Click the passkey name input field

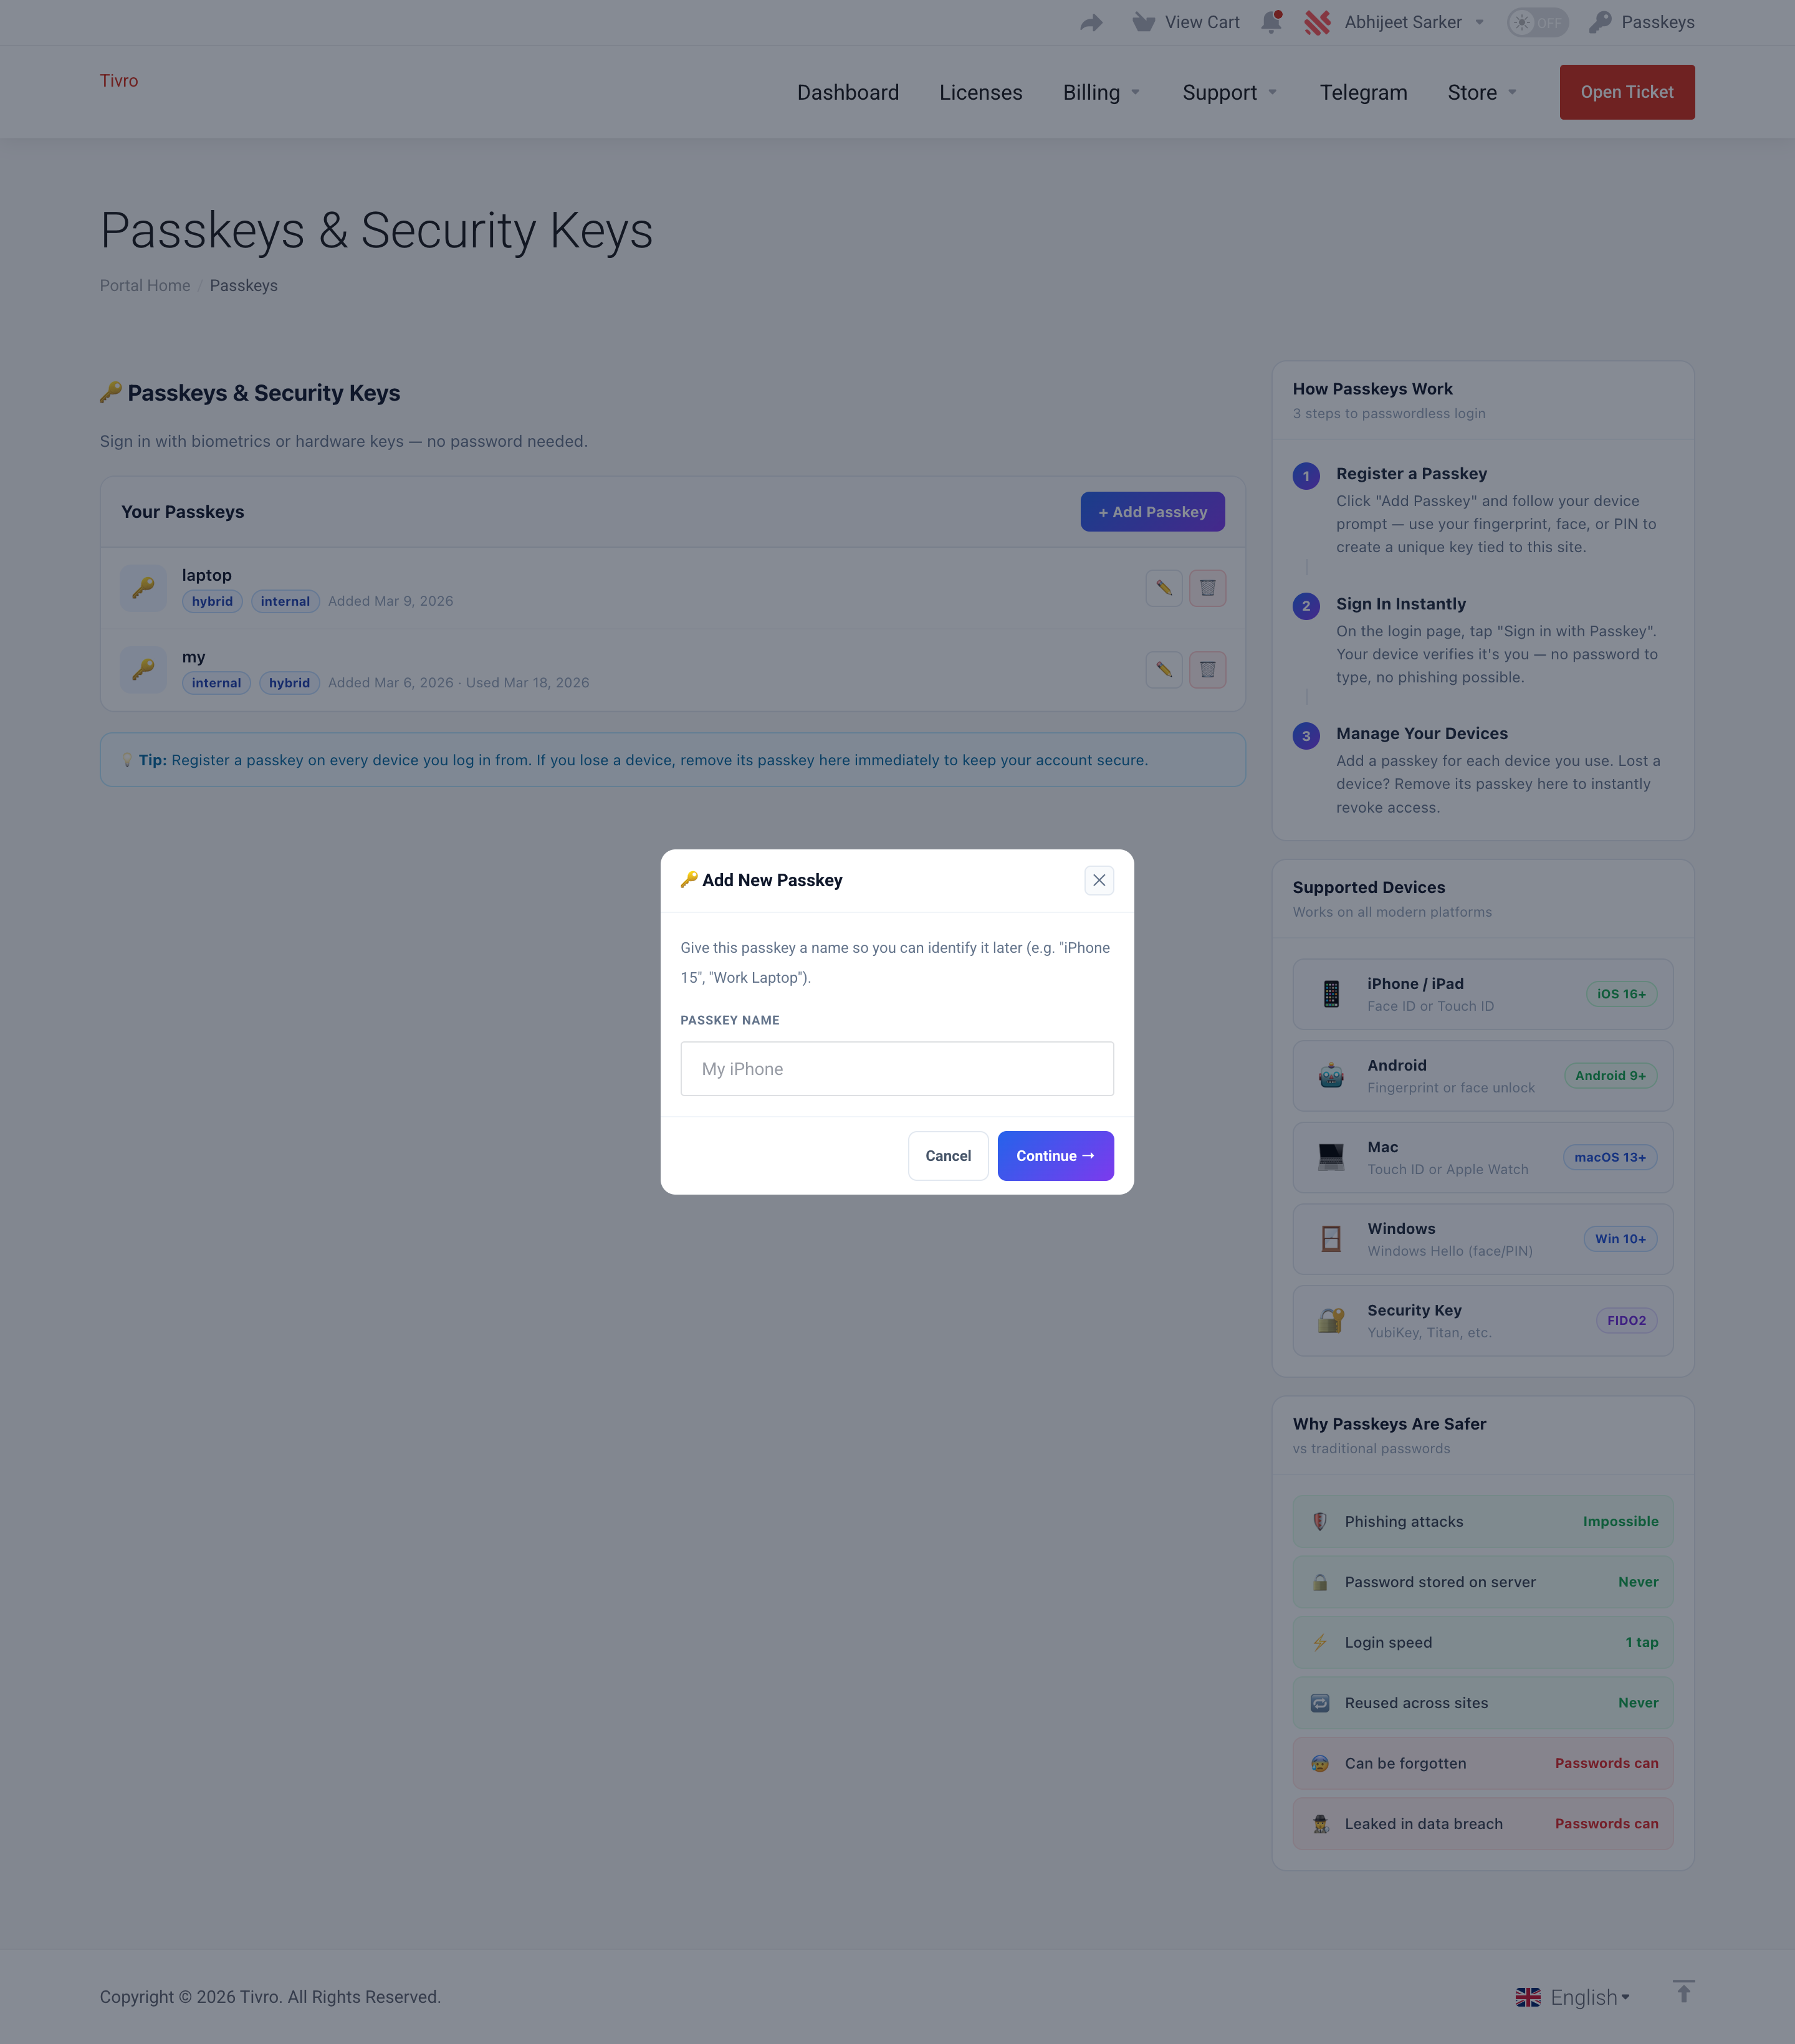[896, 1068]
